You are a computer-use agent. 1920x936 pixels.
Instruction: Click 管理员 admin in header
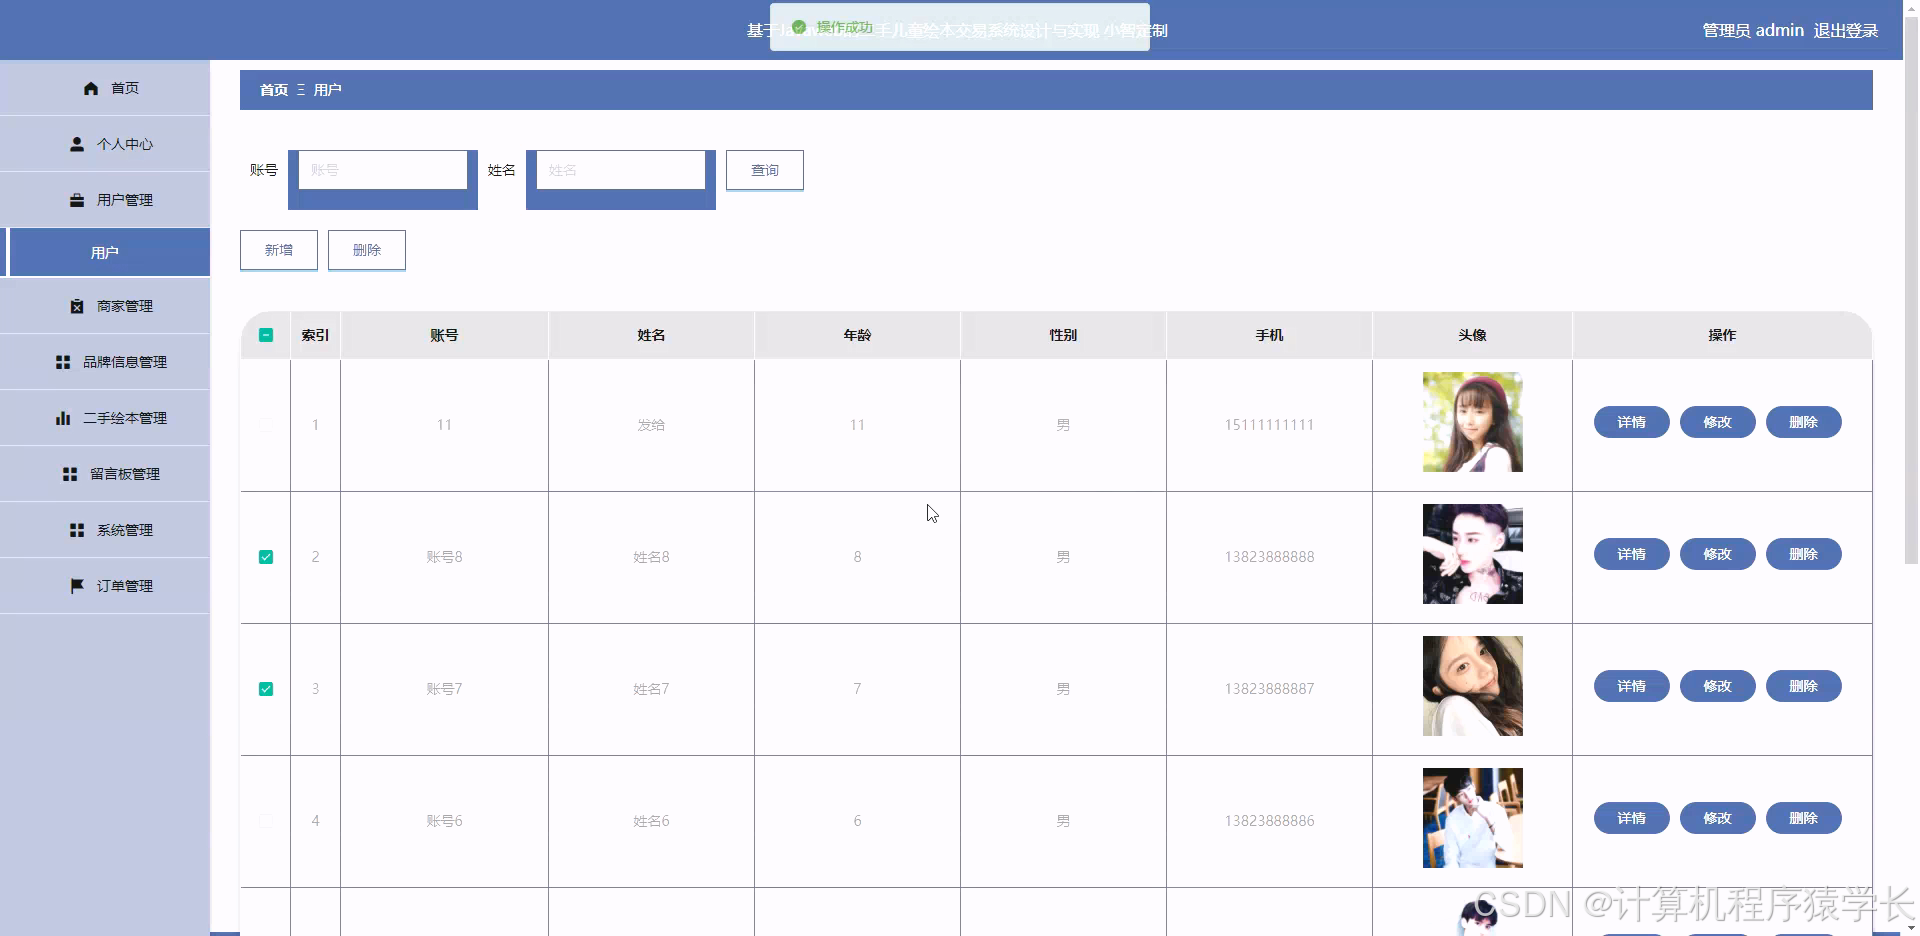click(x=1753, y=30)
